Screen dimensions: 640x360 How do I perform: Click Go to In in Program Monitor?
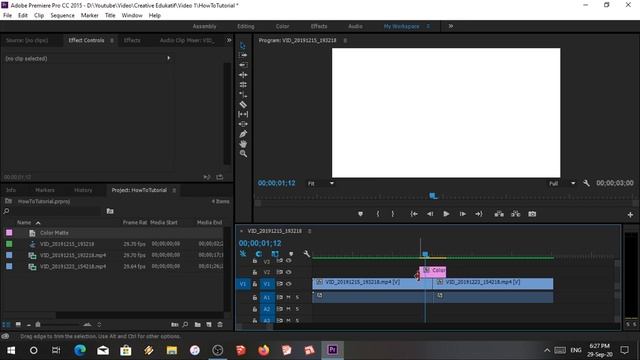pyautogui.click(x=414, y=214)
